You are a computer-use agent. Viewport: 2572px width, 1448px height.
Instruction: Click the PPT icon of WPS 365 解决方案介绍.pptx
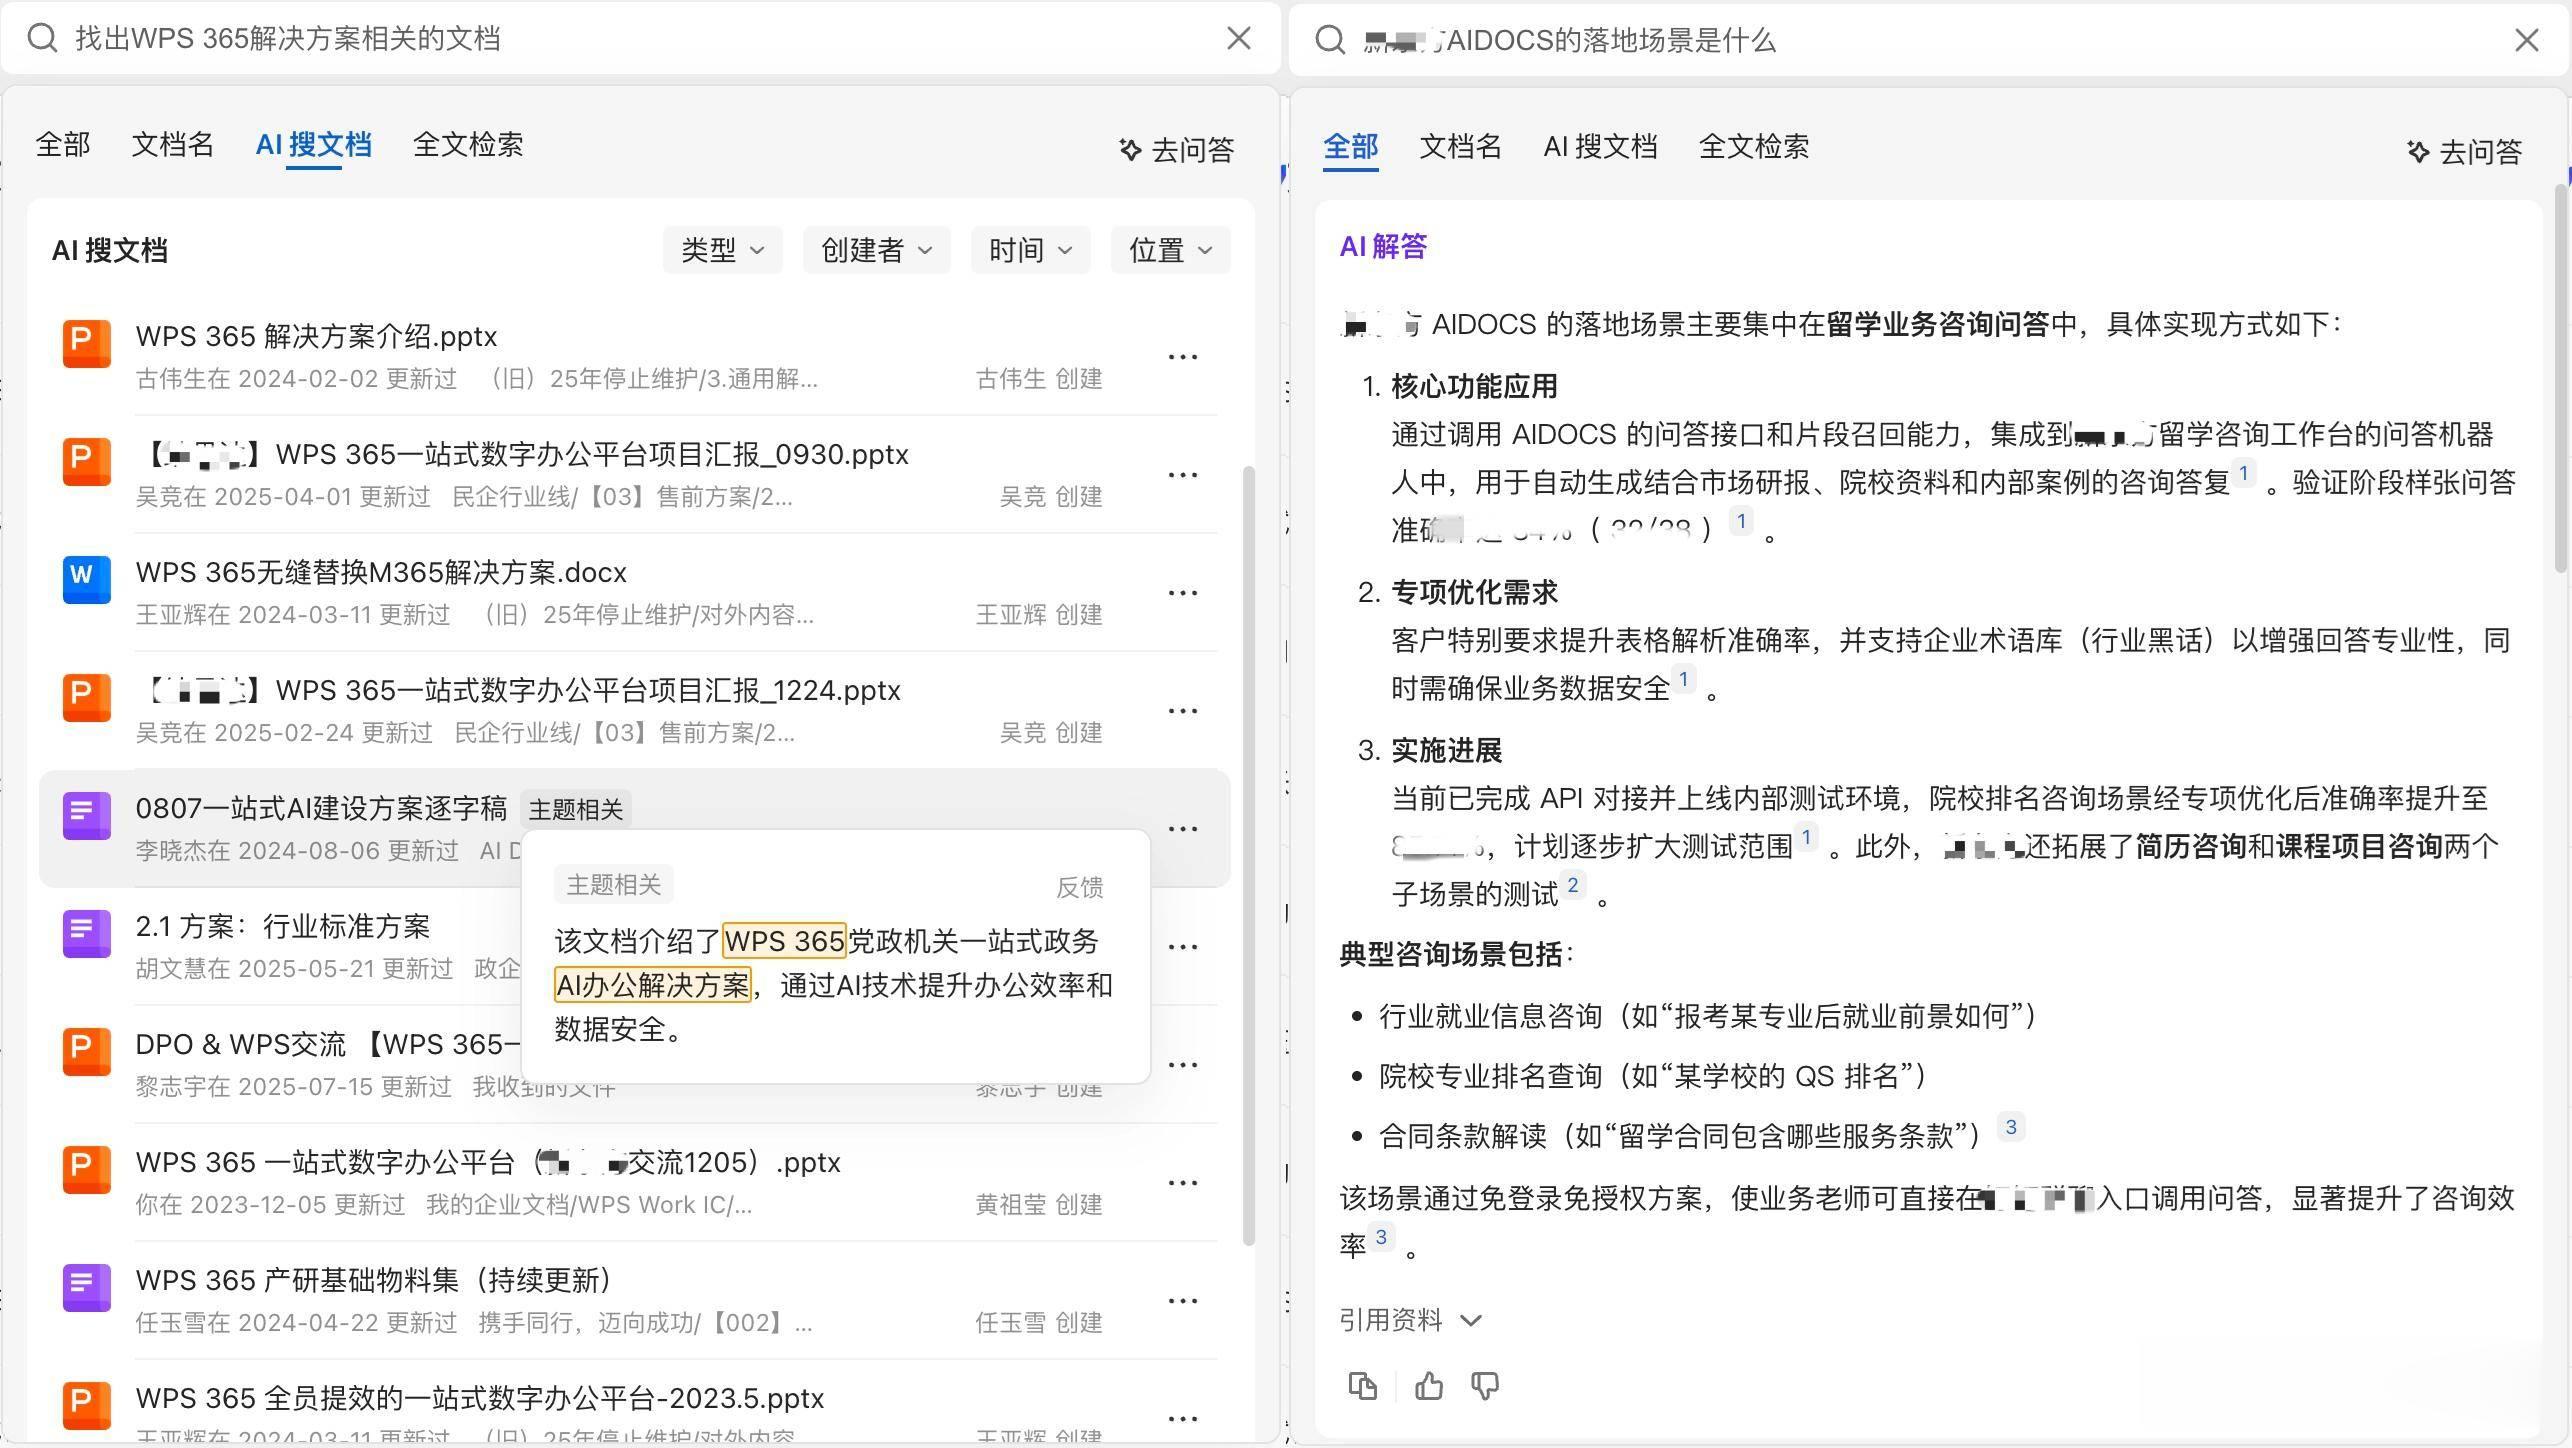[x=86, y=343]
